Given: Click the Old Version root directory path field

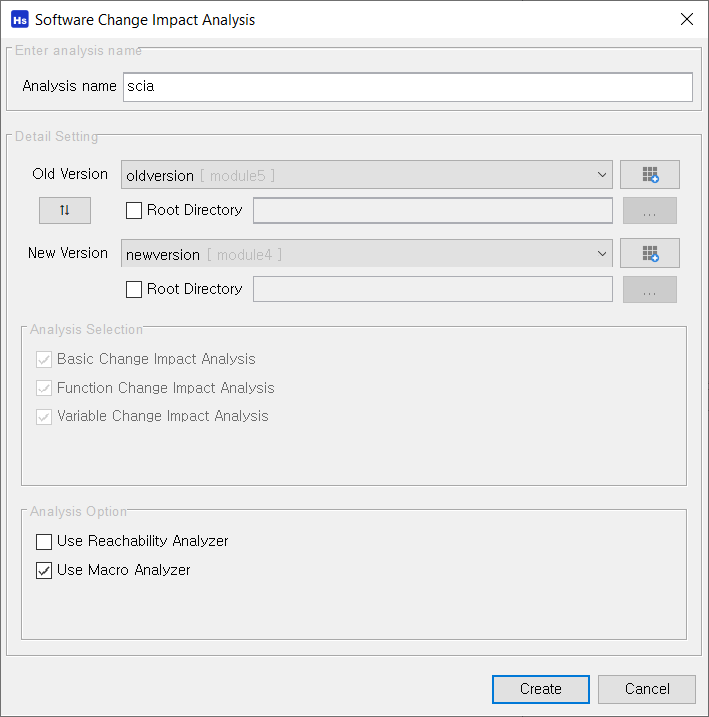Looking at the screenshot, I should click(433, 211).
